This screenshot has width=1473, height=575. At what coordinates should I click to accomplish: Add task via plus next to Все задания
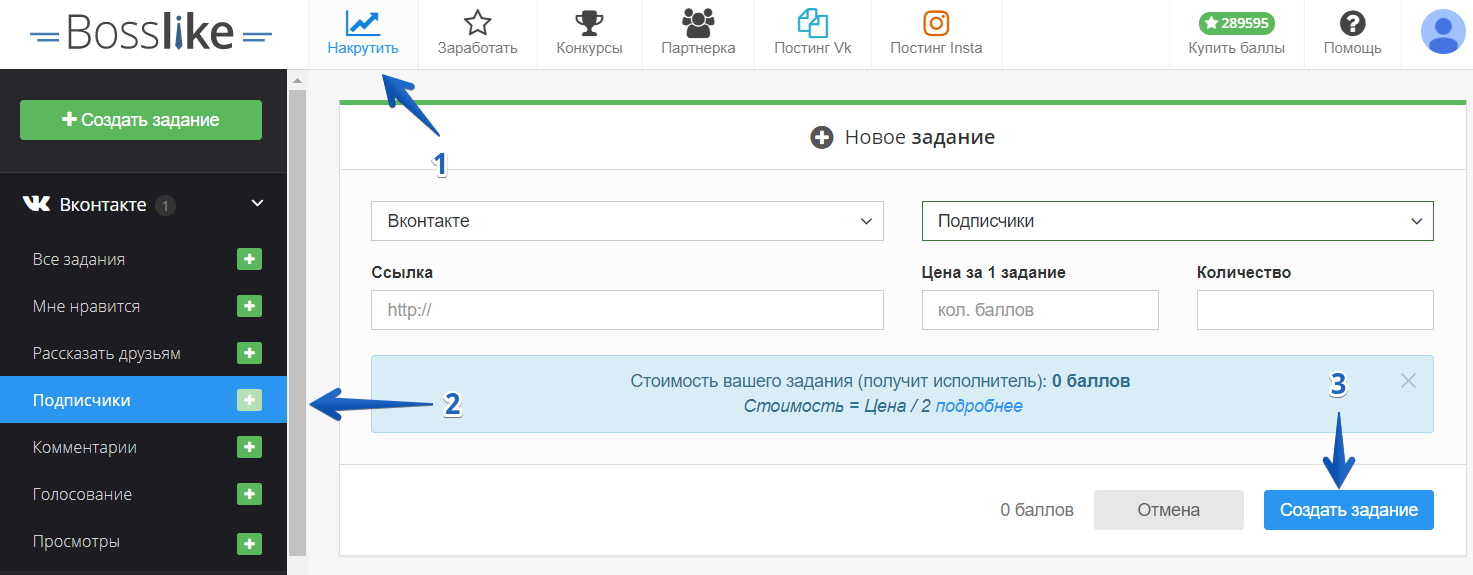(x=249, y=259)
